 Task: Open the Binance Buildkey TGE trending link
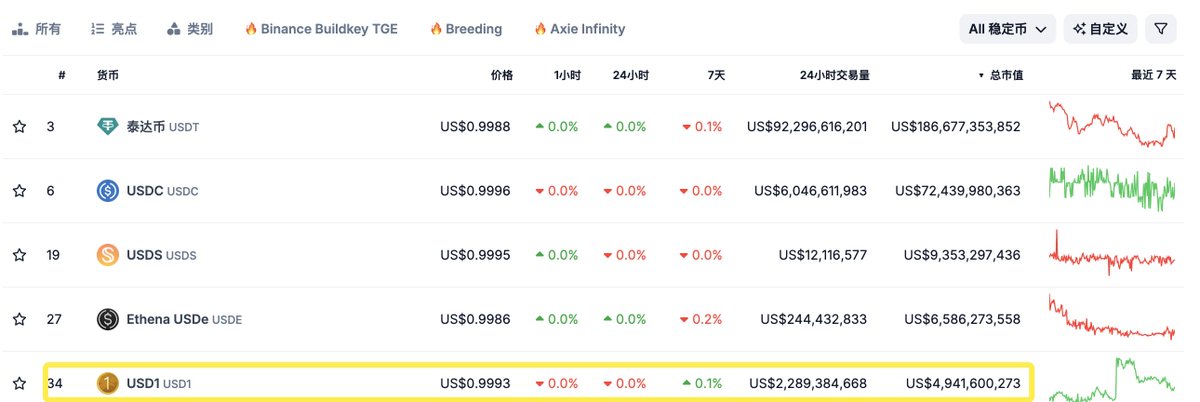coord(321,29)
